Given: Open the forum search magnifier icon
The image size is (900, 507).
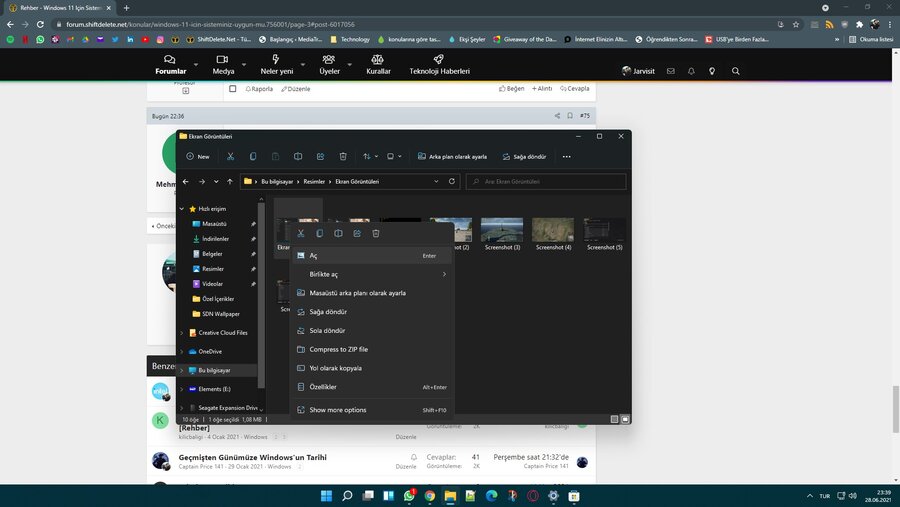Looking at the screenshot, I should point(736,71).
